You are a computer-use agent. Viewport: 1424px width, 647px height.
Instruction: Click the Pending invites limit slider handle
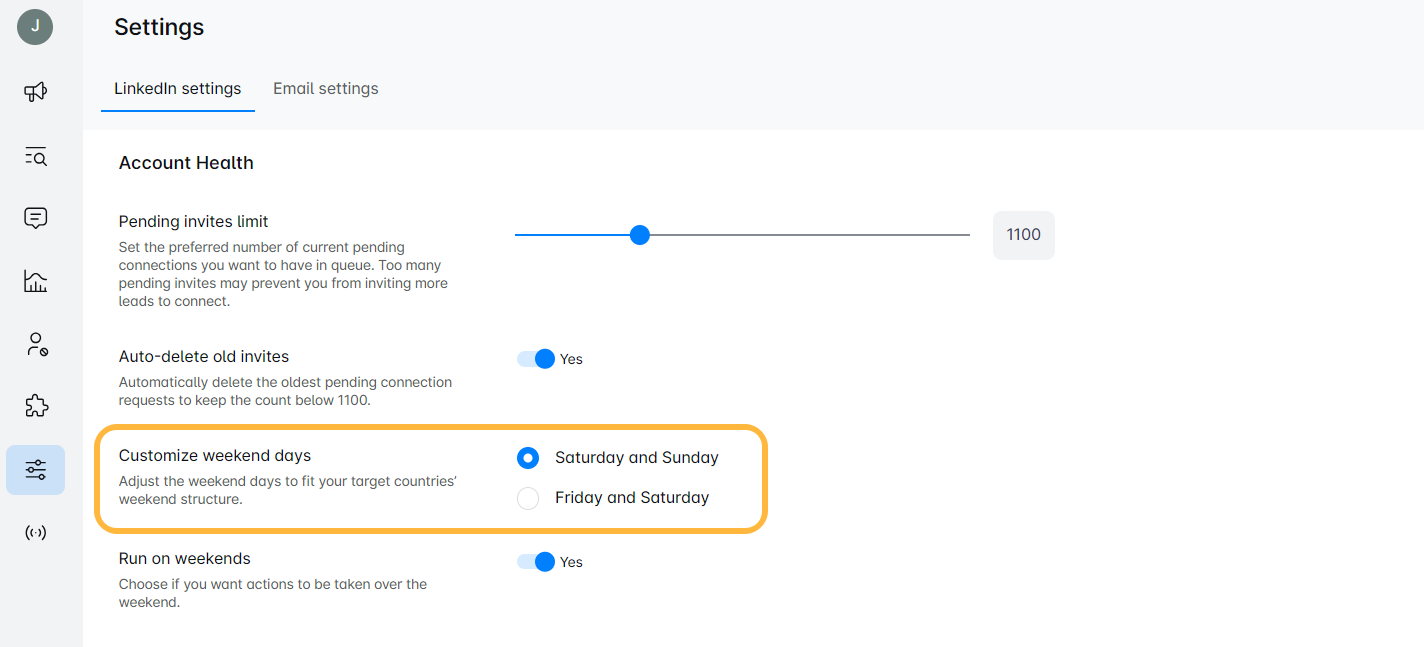tap(640, 235)
